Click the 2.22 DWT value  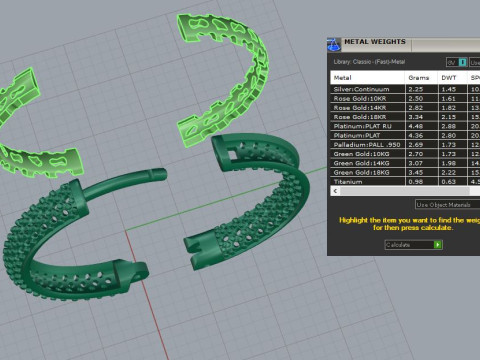click(449, 173)
